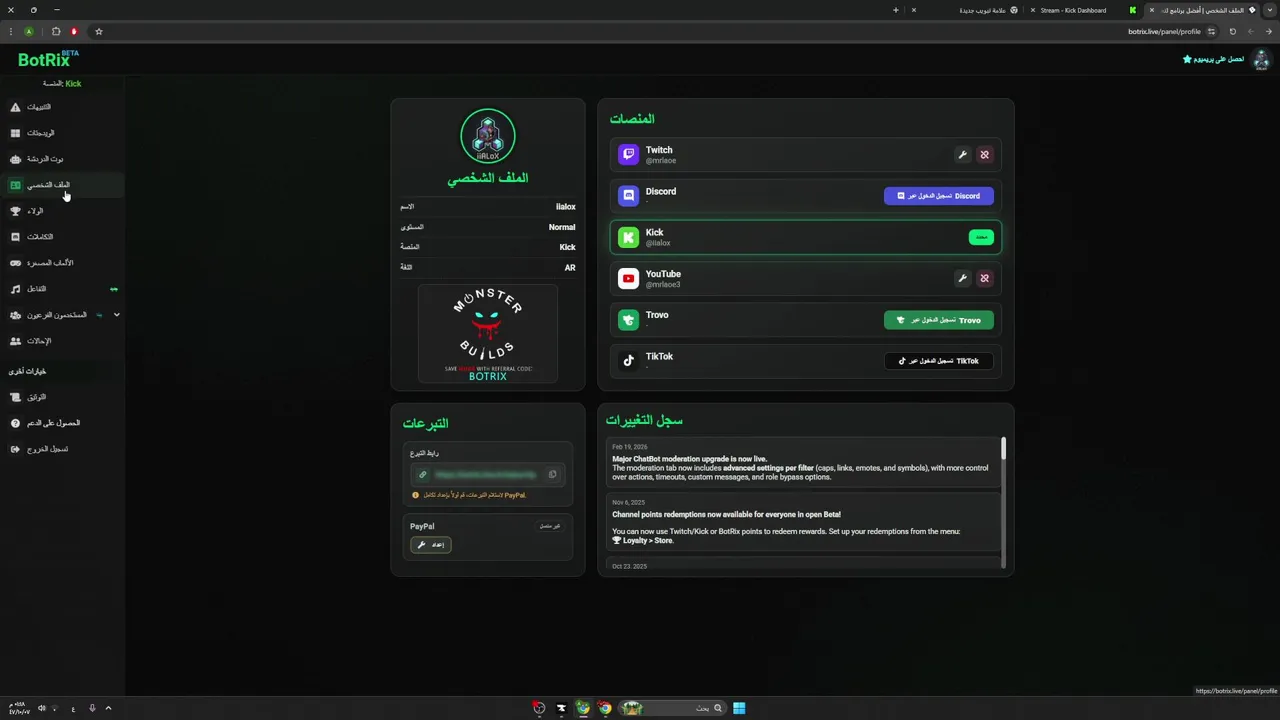Click the Feb 19, 2026 changelog entry
The image size is (1280, 720).
pos(802,463)
